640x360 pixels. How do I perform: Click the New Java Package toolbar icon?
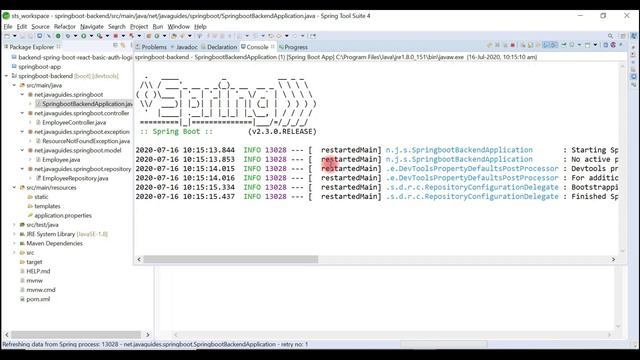pyautogui.click(x=149, y=36)
